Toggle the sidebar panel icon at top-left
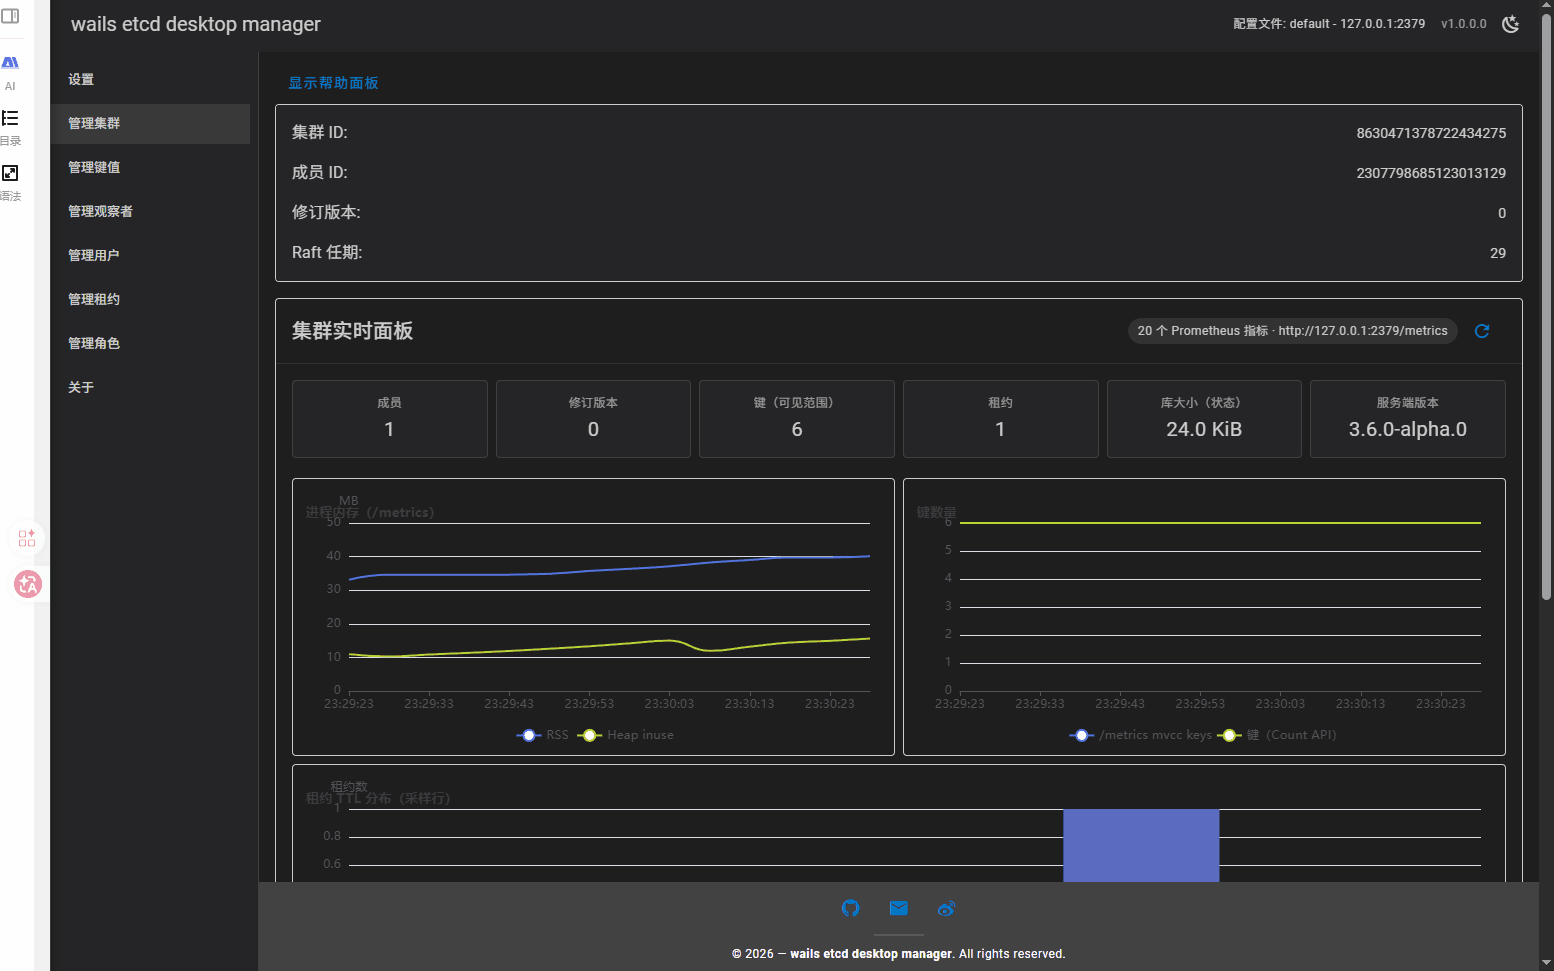Screen dimensions: 1554x971 [10, 16]
